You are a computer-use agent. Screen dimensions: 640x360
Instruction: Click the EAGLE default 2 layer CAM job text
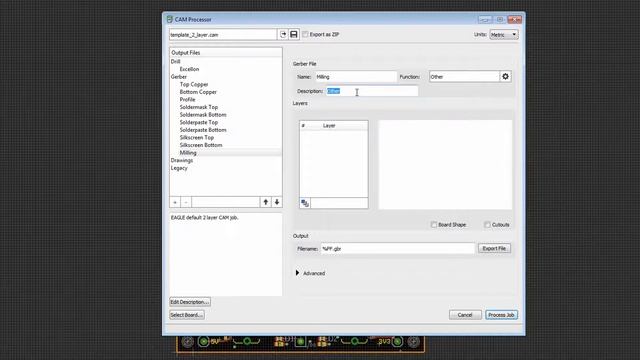(204, 218)
